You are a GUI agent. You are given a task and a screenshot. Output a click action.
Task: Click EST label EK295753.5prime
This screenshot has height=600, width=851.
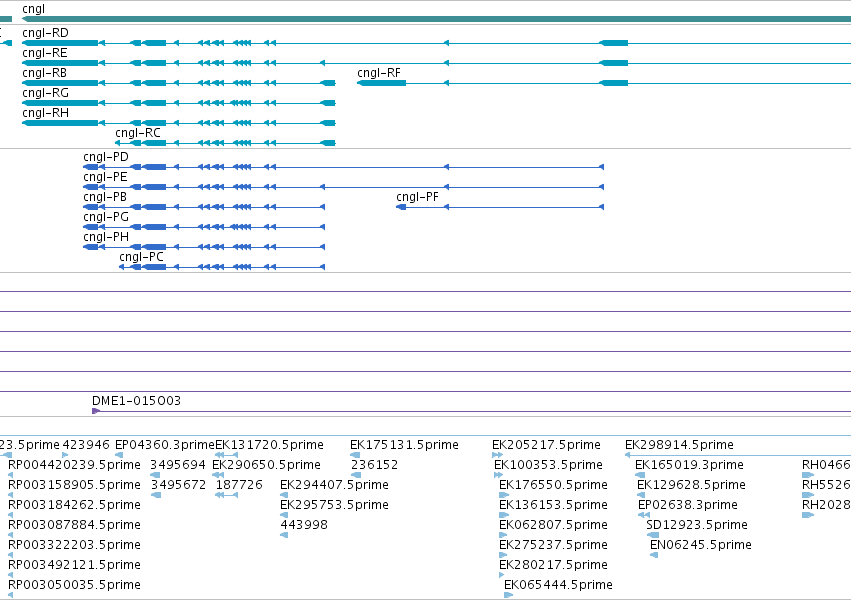334,506
